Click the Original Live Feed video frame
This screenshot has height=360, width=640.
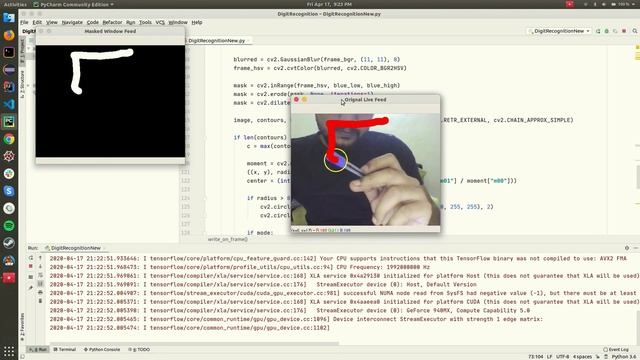[x=365, y=169]
